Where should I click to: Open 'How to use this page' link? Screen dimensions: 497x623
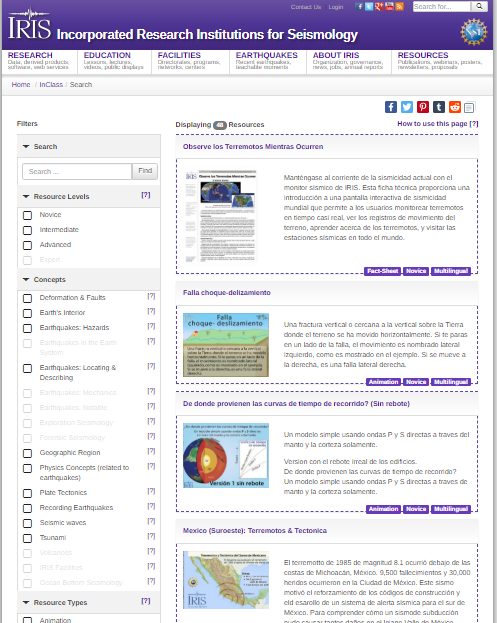[x=437, y=124]
